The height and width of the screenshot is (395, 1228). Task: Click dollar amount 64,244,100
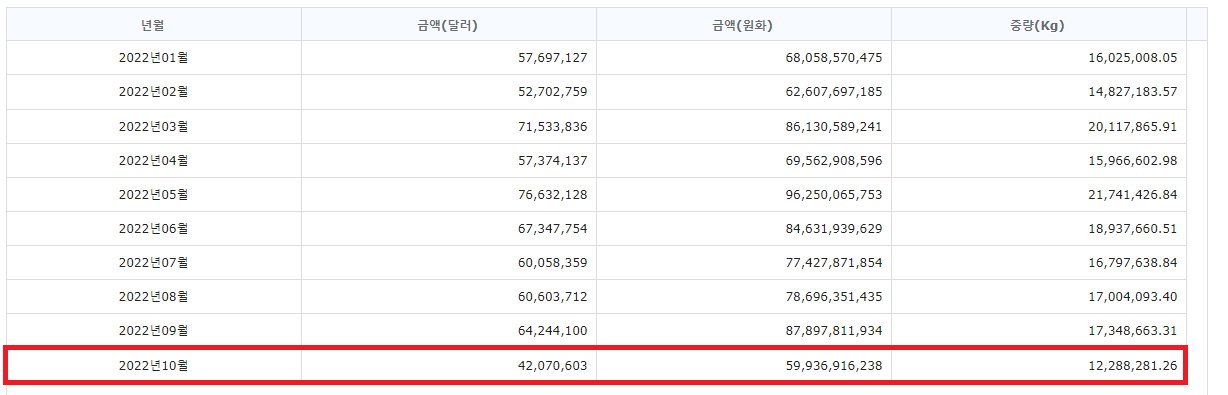(x=553, y=330)
